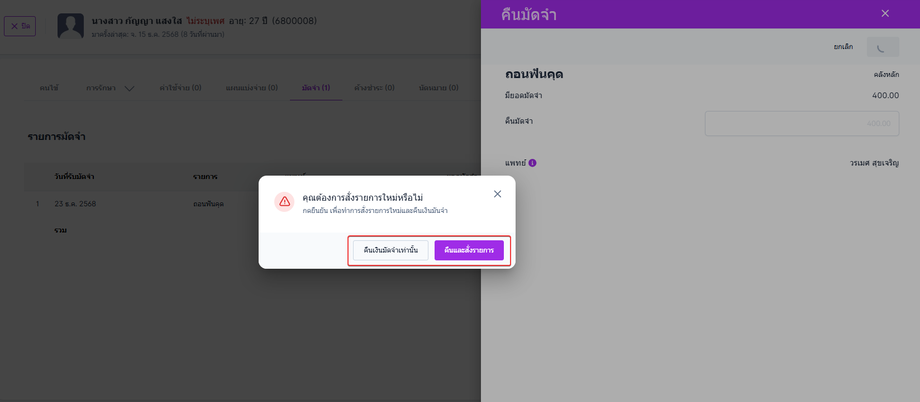Click ยกเลิก in the refund panel
This screenshot has width=920, height=402.
tap(843, 47)
